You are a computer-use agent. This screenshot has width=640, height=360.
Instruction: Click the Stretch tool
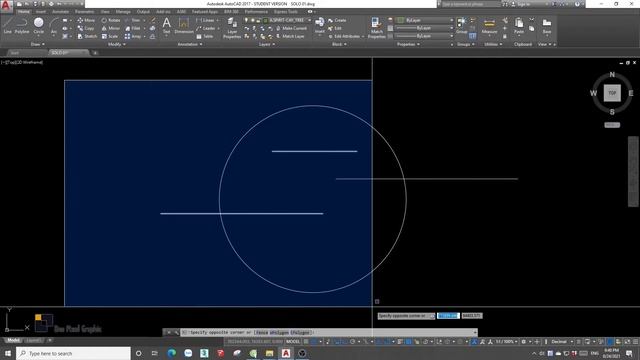pos(87,36)
